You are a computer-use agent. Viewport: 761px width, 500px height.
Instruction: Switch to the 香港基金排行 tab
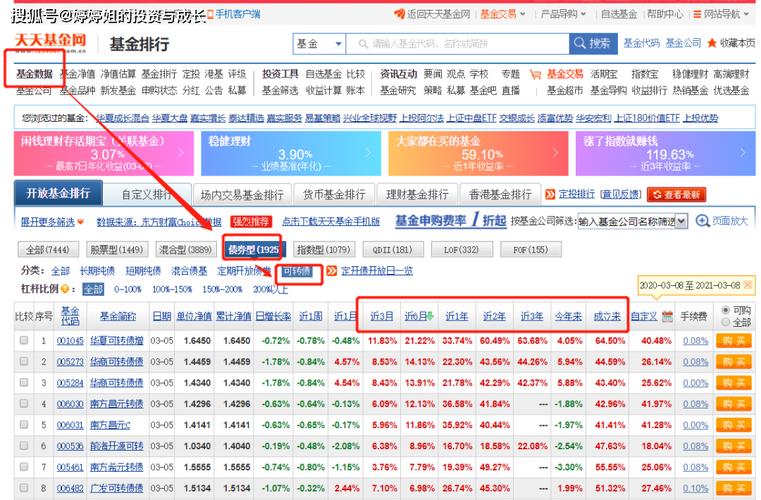coord(500,195)
